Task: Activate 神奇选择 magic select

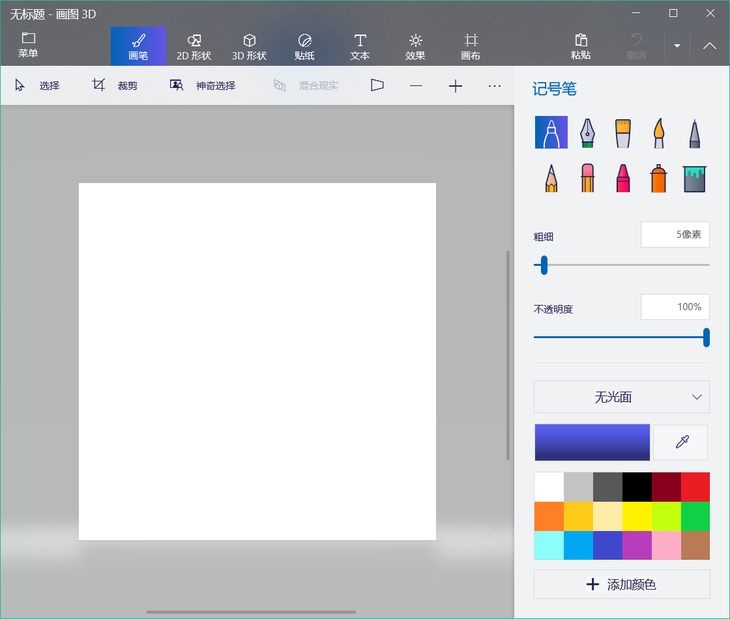Action: pyautogui.click(x=203, y=86)
